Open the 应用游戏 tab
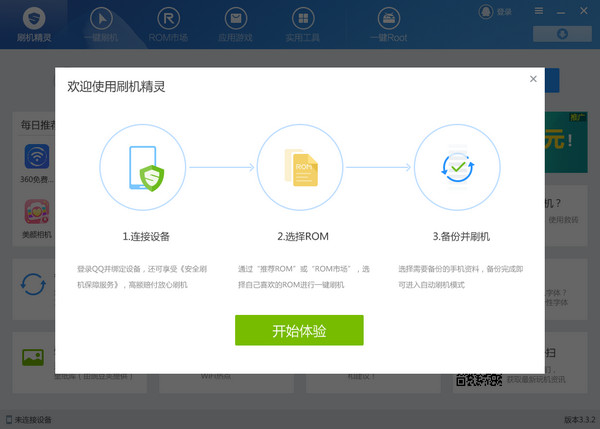 pos(236,25)
